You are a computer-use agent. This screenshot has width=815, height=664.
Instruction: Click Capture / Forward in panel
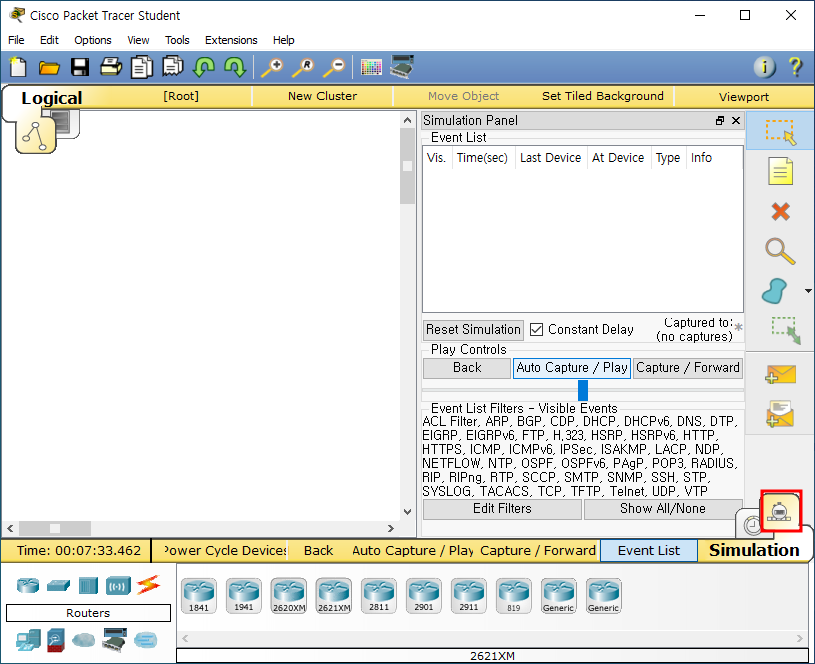point(688,368)
